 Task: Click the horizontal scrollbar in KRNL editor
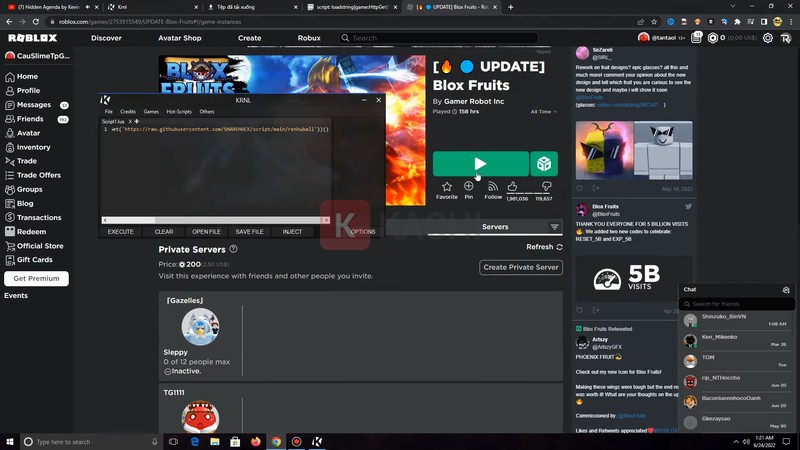(x=215, y=220)
